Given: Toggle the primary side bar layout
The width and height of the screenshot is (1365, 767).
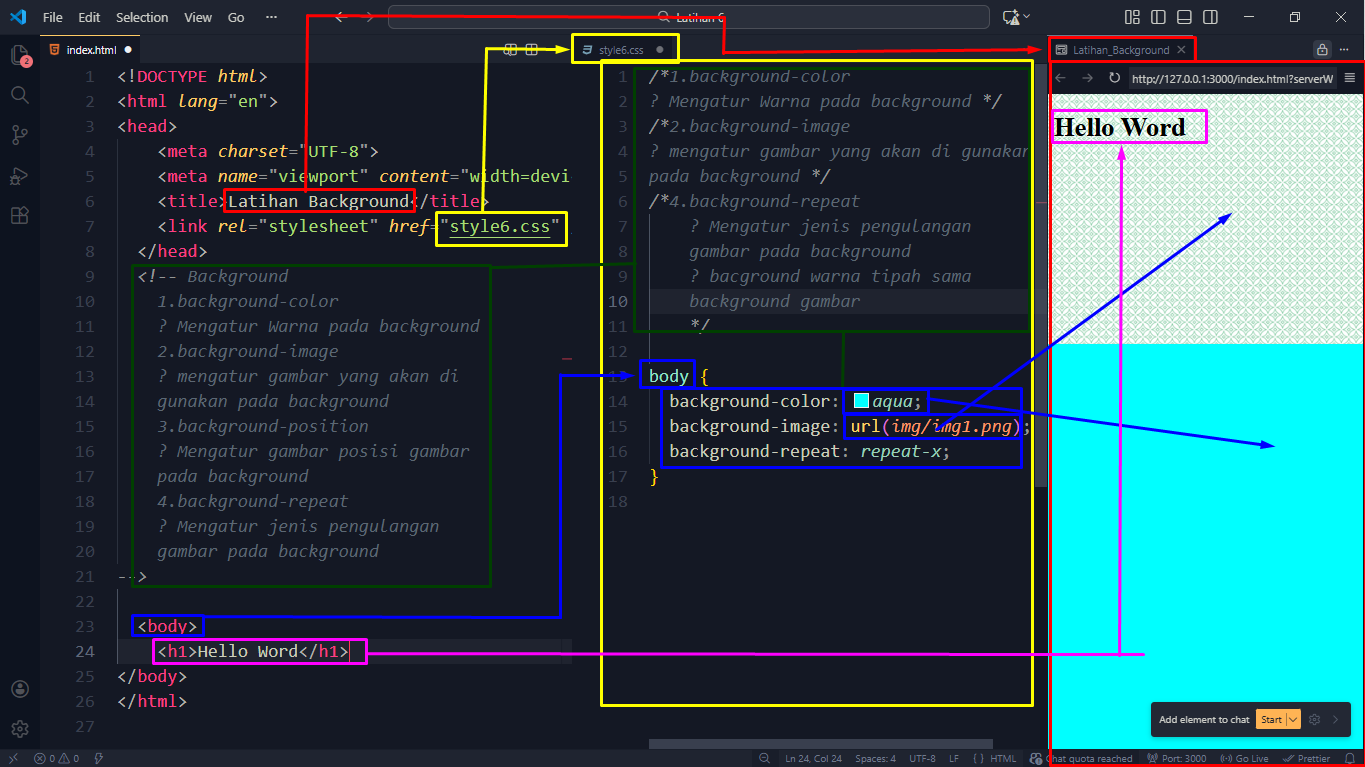Looking at the screenshot, I should [x=1158, y=17].
